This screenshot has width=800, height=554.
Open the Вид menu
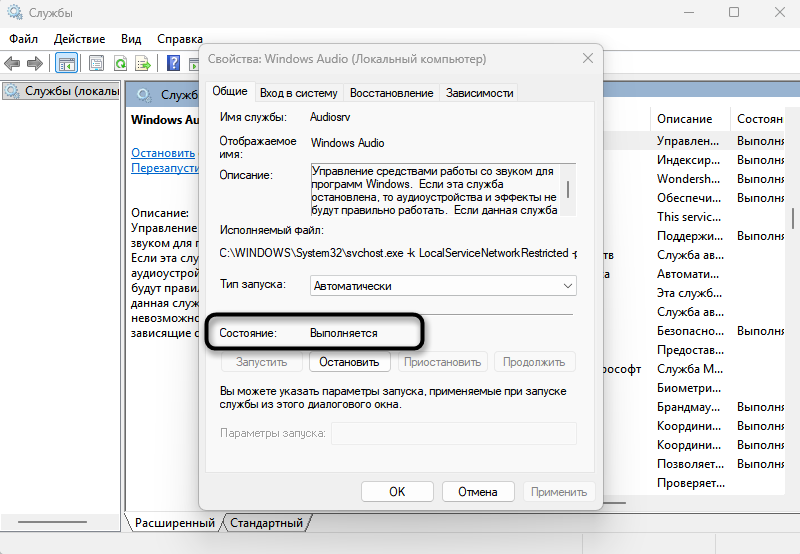pyautogui.click(x=131, y=39)
